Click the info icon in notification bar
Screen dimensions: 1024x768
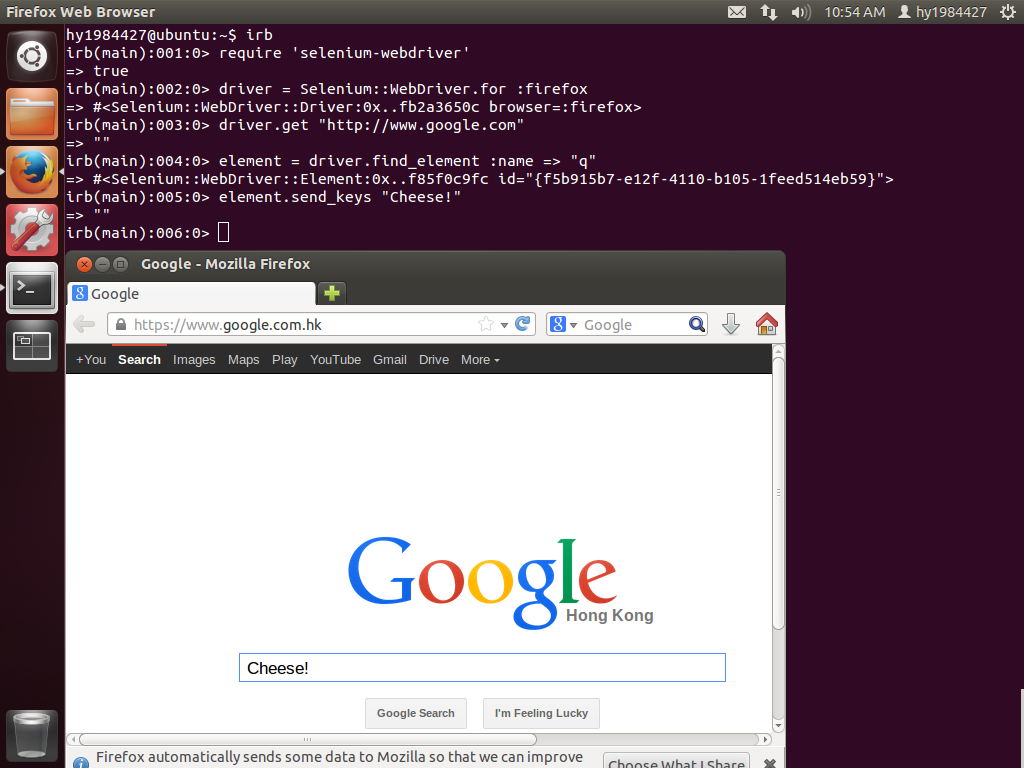pos(81,763)
